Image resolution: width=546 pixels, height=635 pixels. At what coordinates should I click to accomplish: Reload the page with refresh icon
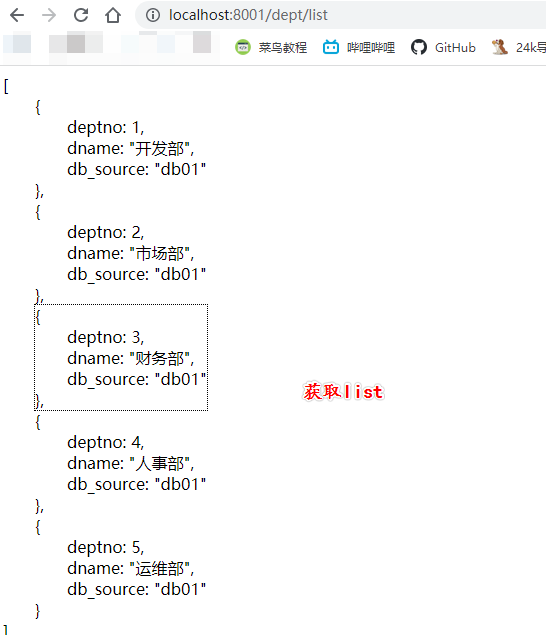pyautogui.click(x=81, y=15)
